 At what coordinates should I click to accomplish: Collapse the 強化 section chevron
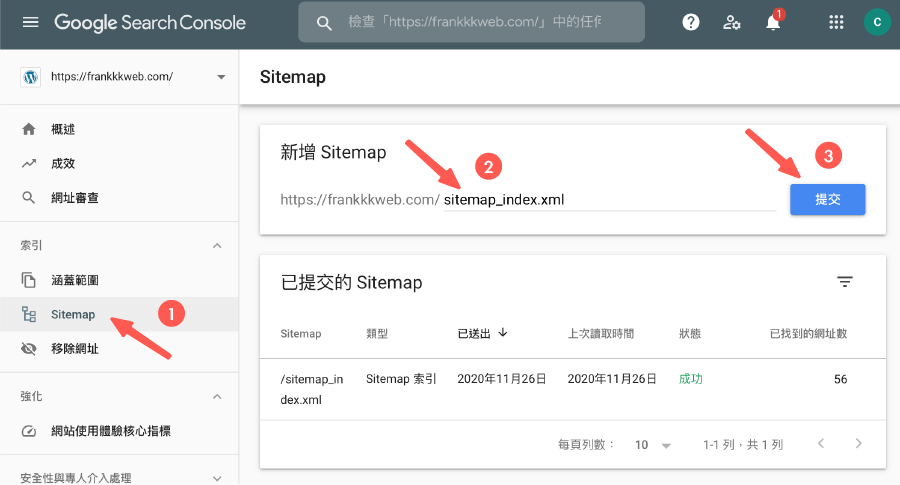pos(217,397)
